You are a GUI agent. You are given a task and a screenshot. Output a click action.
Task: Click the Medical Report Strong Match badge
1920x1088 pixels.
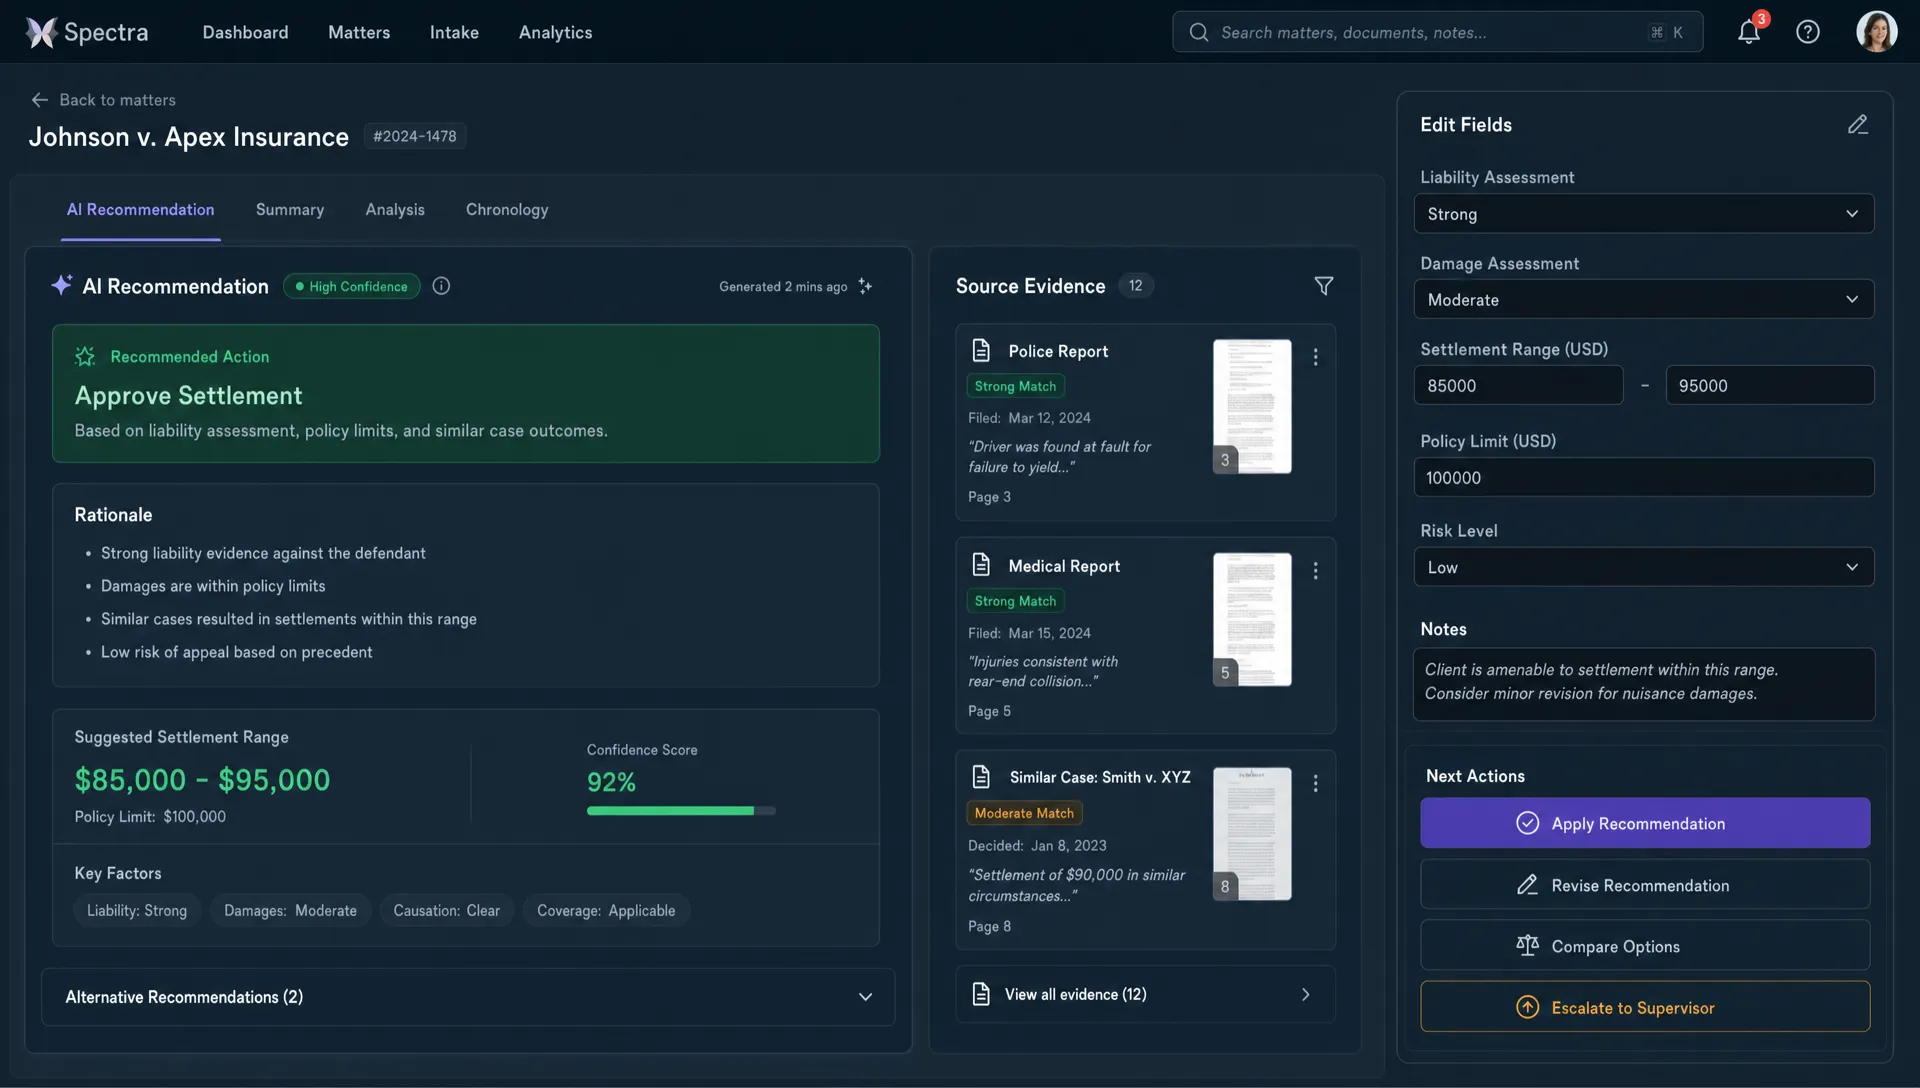pos(1015,601)
